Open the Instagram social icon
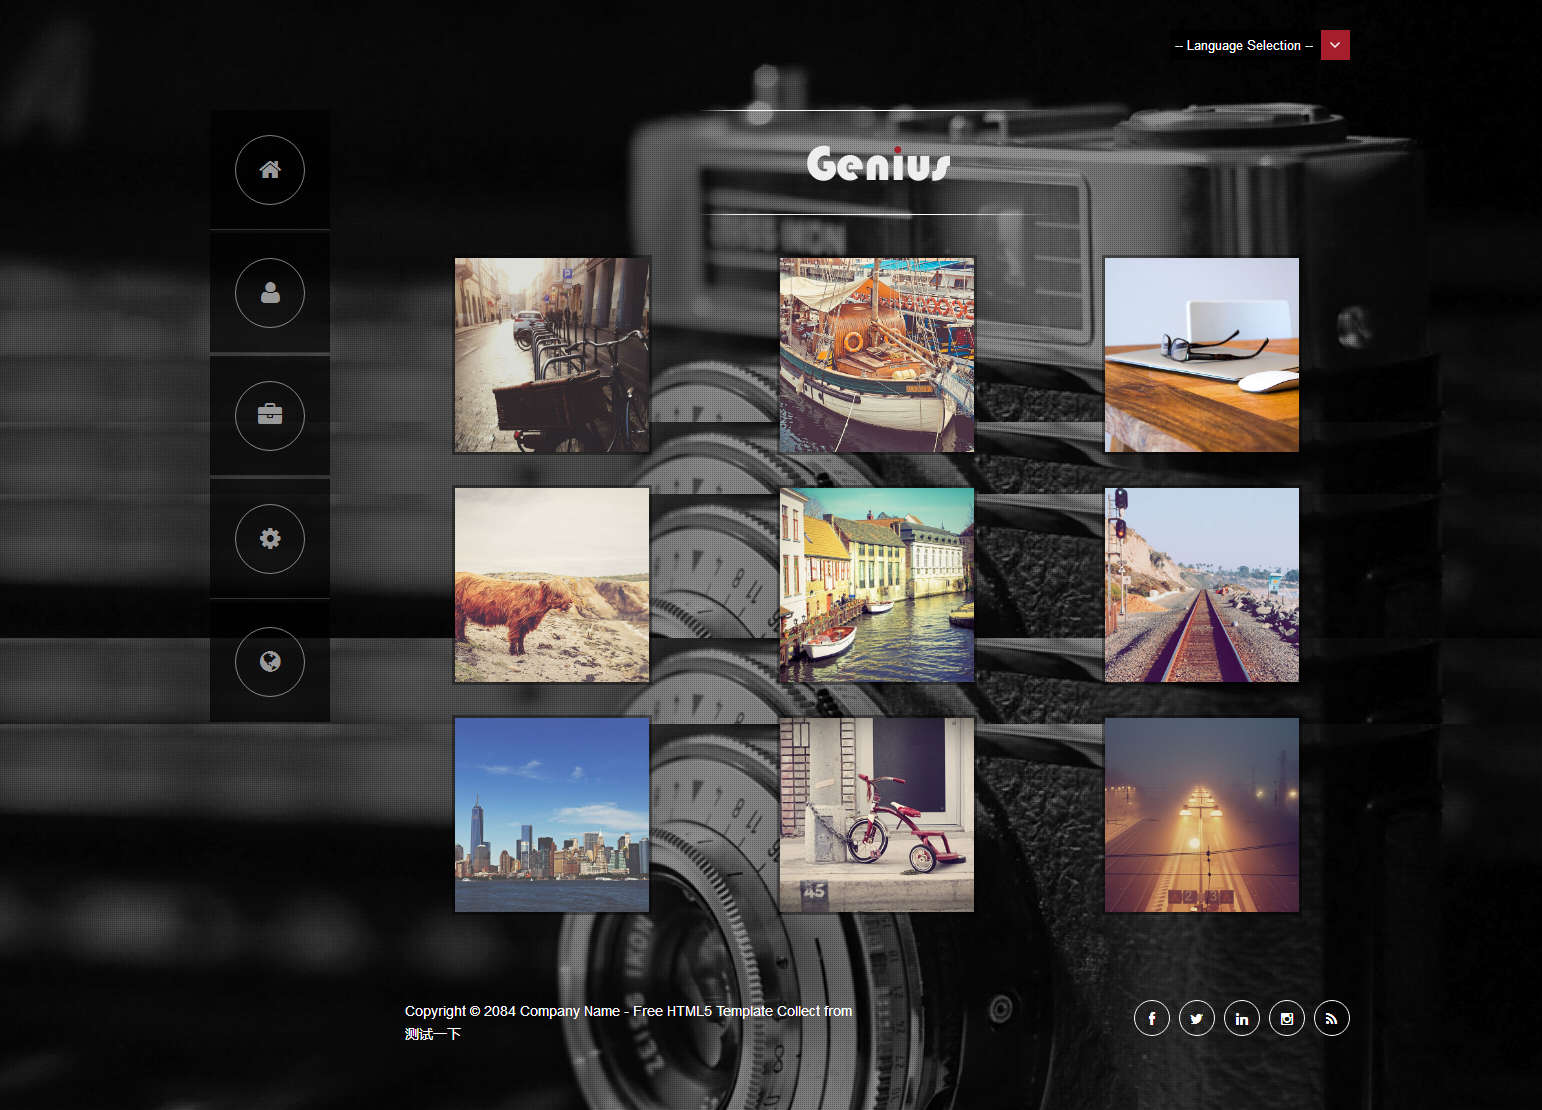Viewport: 1542px width, 1110px height. coord(1287,1018)
